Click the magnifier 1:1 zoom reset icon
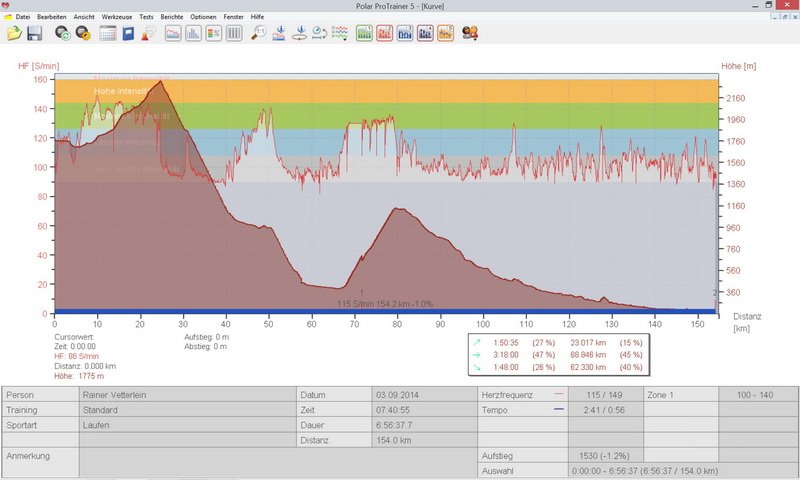The width and height of the screenshot is (800, 480). (258, 33)
